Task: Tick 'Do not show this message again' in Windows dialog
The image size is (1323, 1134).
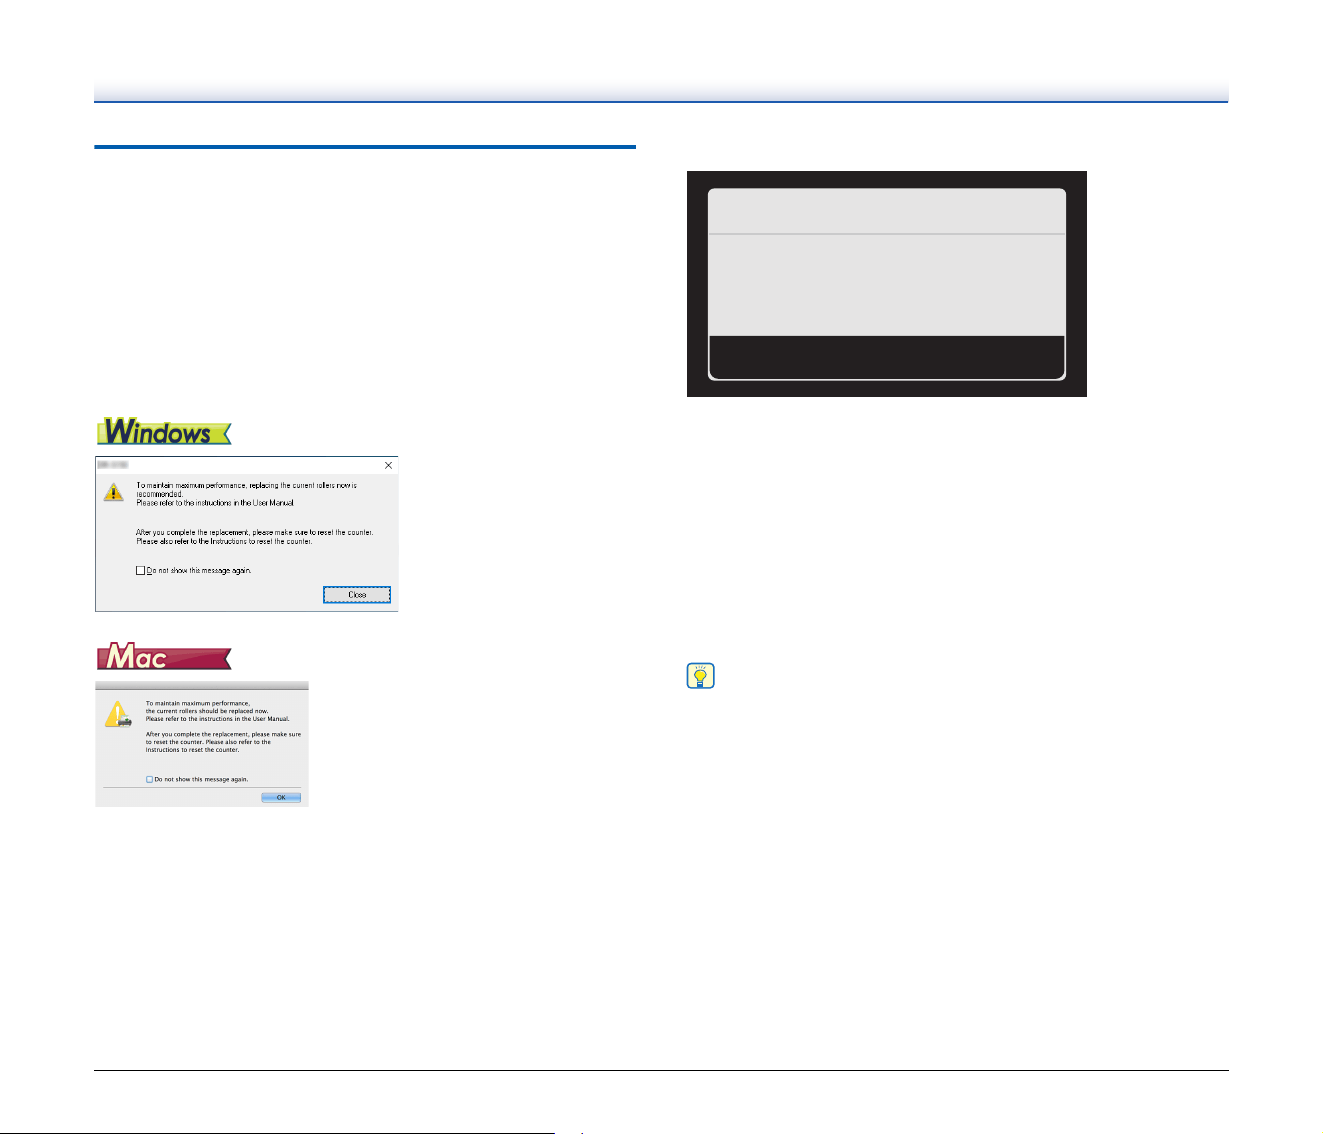Action: tap(141, 570)
